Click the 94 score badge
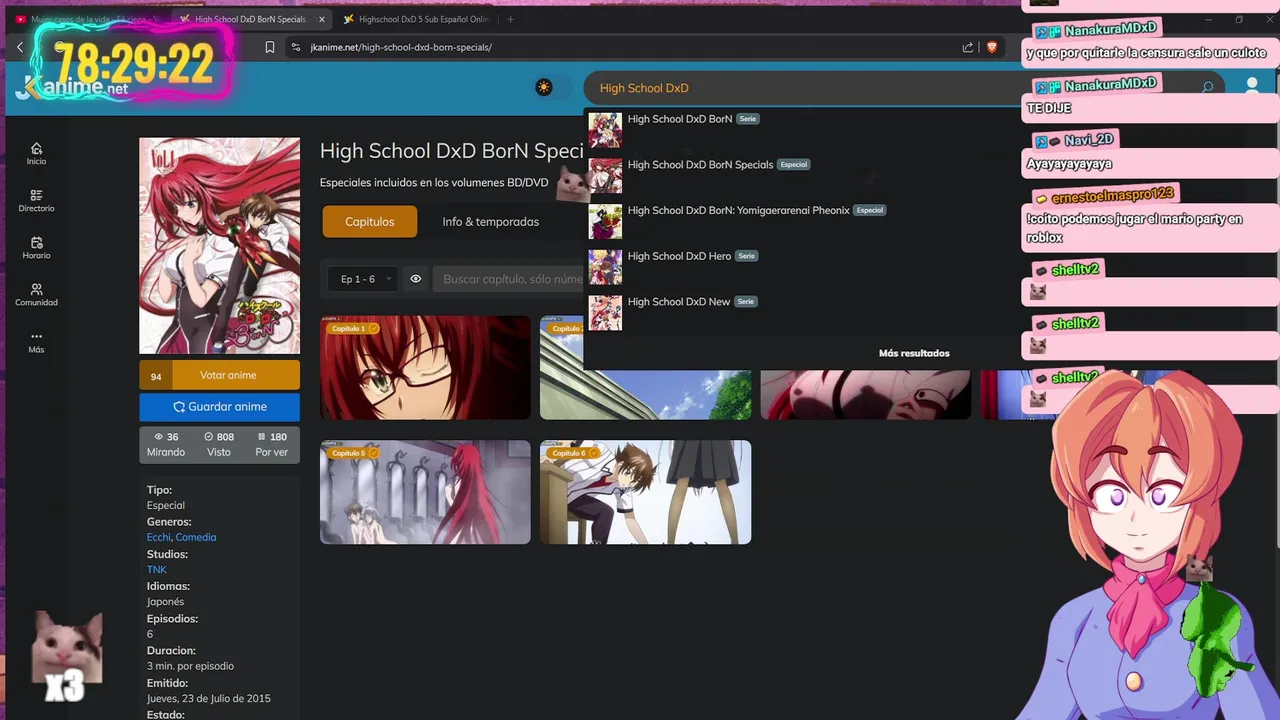This screenshot has height=720, width=1280. [156, 376]
